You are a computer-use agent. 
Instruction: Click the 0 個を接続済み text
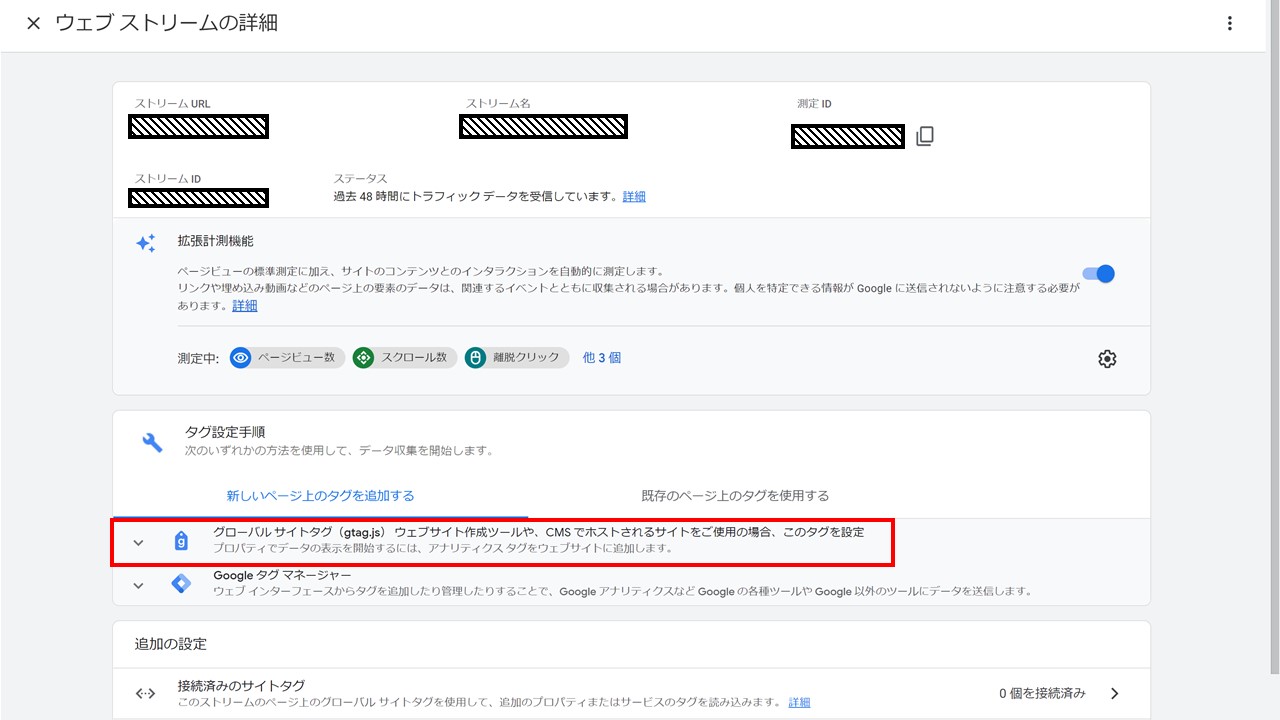[1042, 693]
